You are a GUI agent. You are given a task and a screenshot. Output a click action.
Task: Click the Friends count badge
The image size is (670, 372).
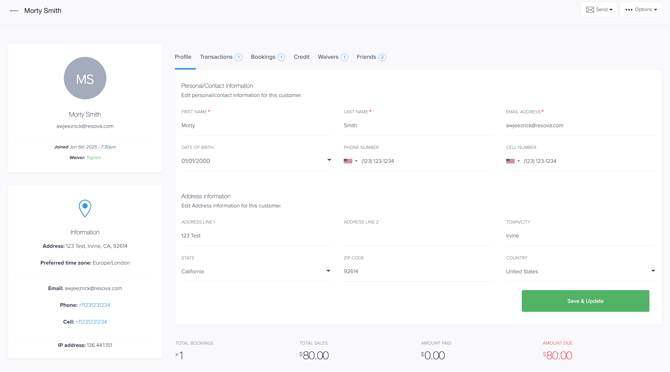tap(382, 57)
